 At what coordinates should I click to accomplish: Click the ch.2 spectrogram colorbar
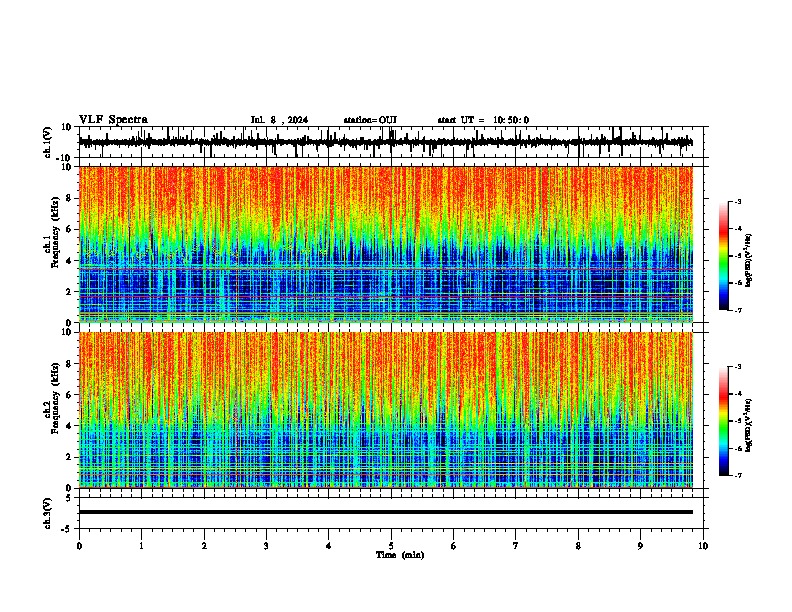pyautogui.click(x=724, y=421)
